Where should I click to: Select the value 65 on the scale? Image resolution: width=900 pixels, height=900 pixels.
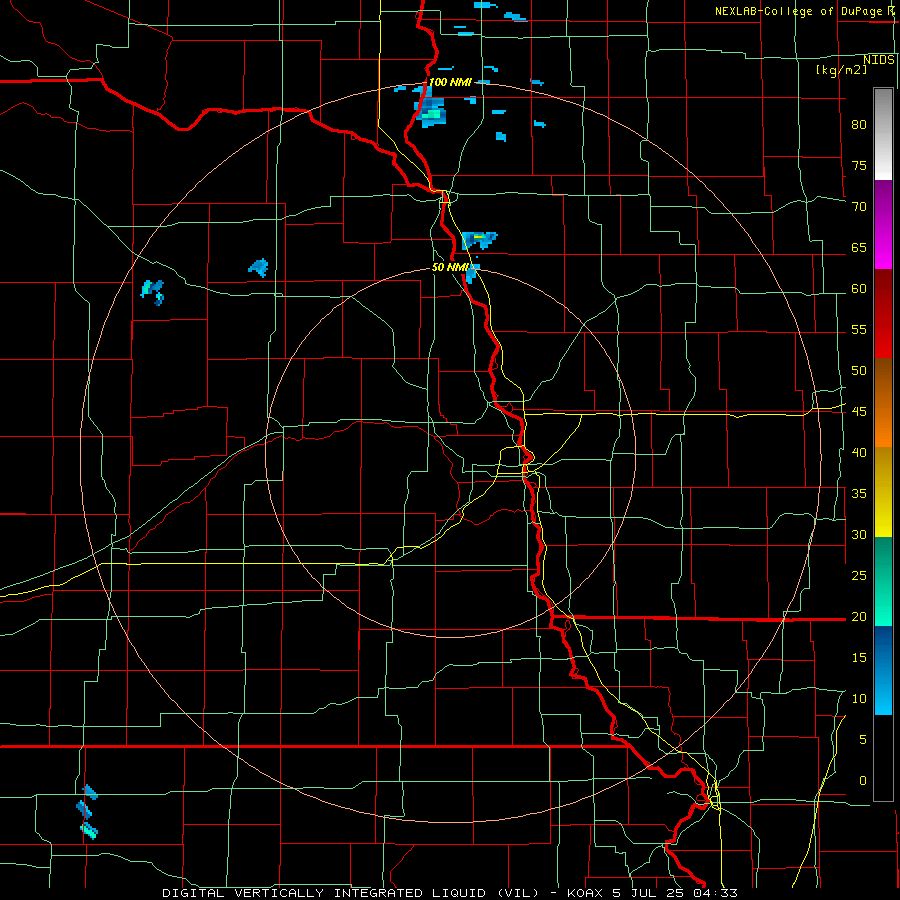click(859, 247)
